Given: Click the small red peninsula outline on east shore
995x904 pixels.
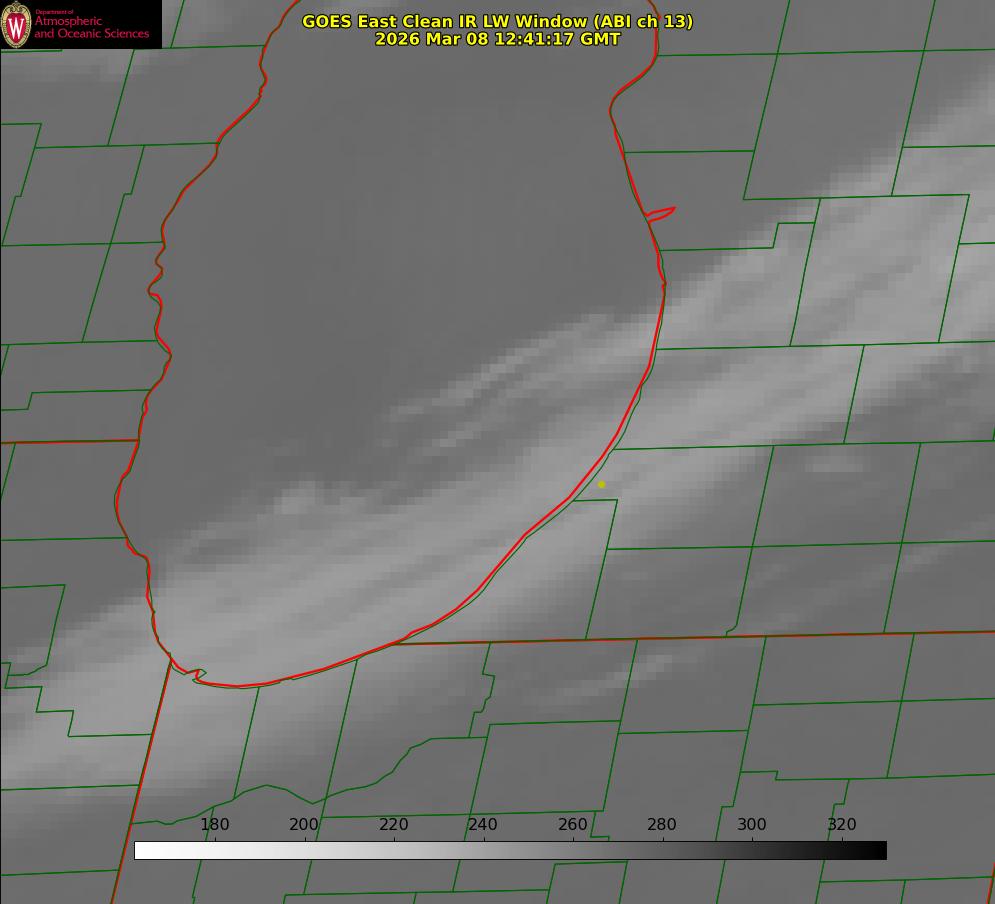Looking at the screenshot, I should pyautogui.click(x=661, y=213).
